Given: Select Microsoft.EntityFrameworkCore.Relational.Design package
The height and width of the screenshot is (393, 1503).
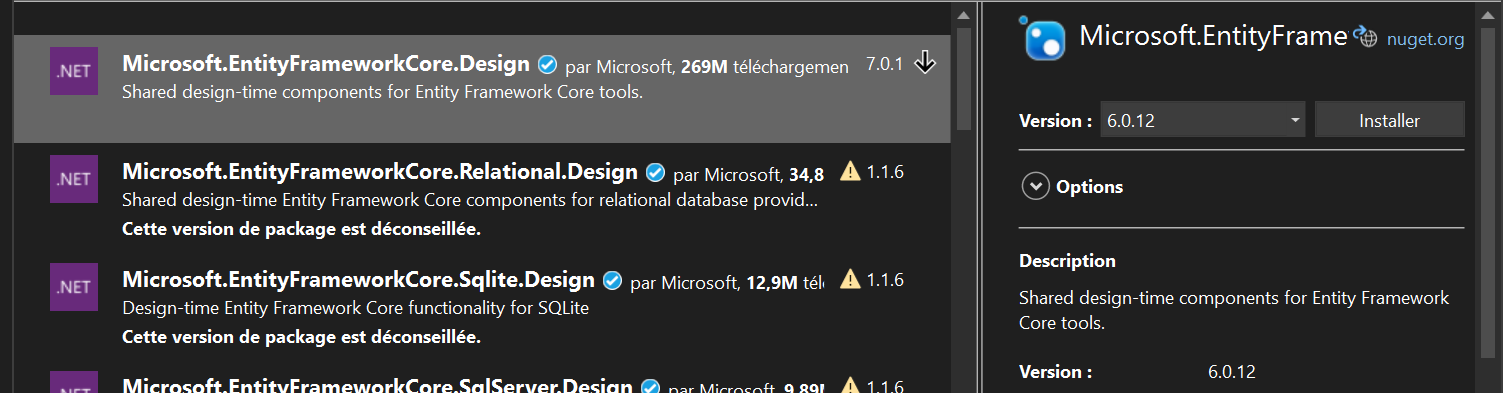Looking at the screenshot, I should (x=482, y=198).
